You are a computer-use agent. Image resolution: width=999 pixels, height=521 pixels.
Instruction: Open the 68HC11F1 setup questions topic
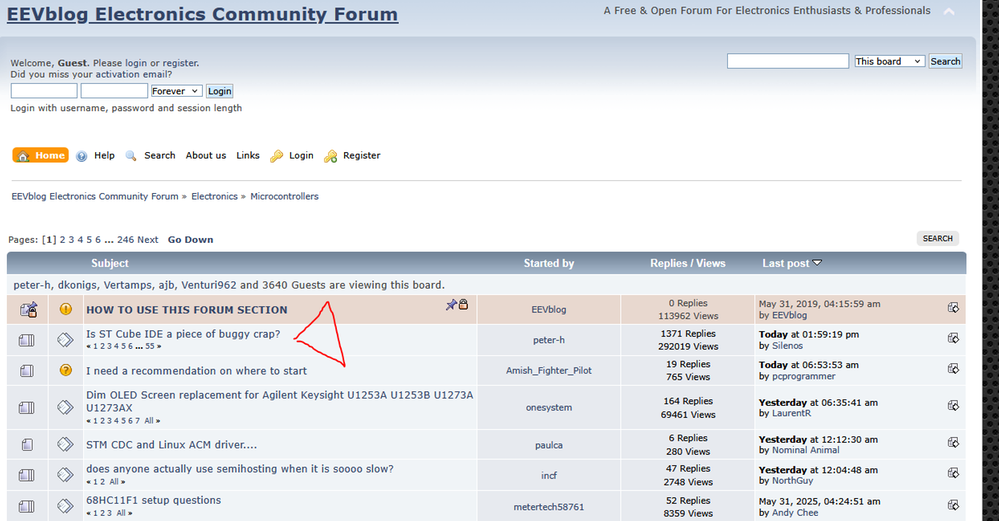coord(154,500)
